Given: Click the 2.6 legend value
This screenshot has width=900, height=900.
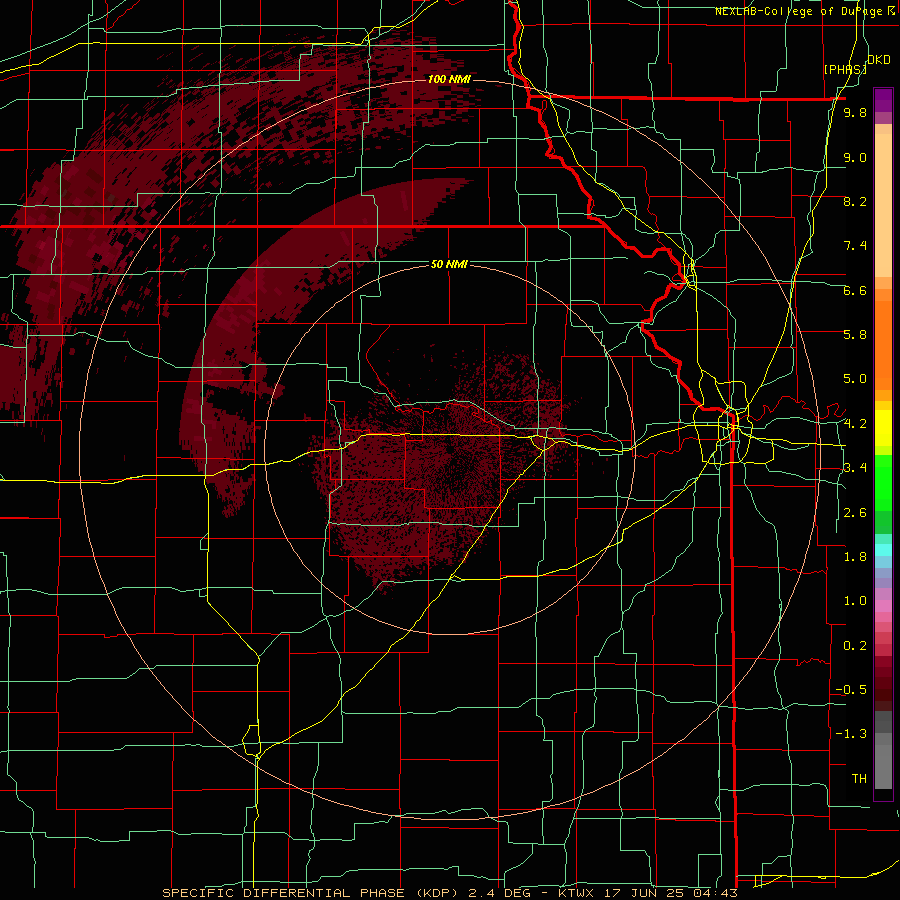Looking at the screenshot, I should click(855, 513).
